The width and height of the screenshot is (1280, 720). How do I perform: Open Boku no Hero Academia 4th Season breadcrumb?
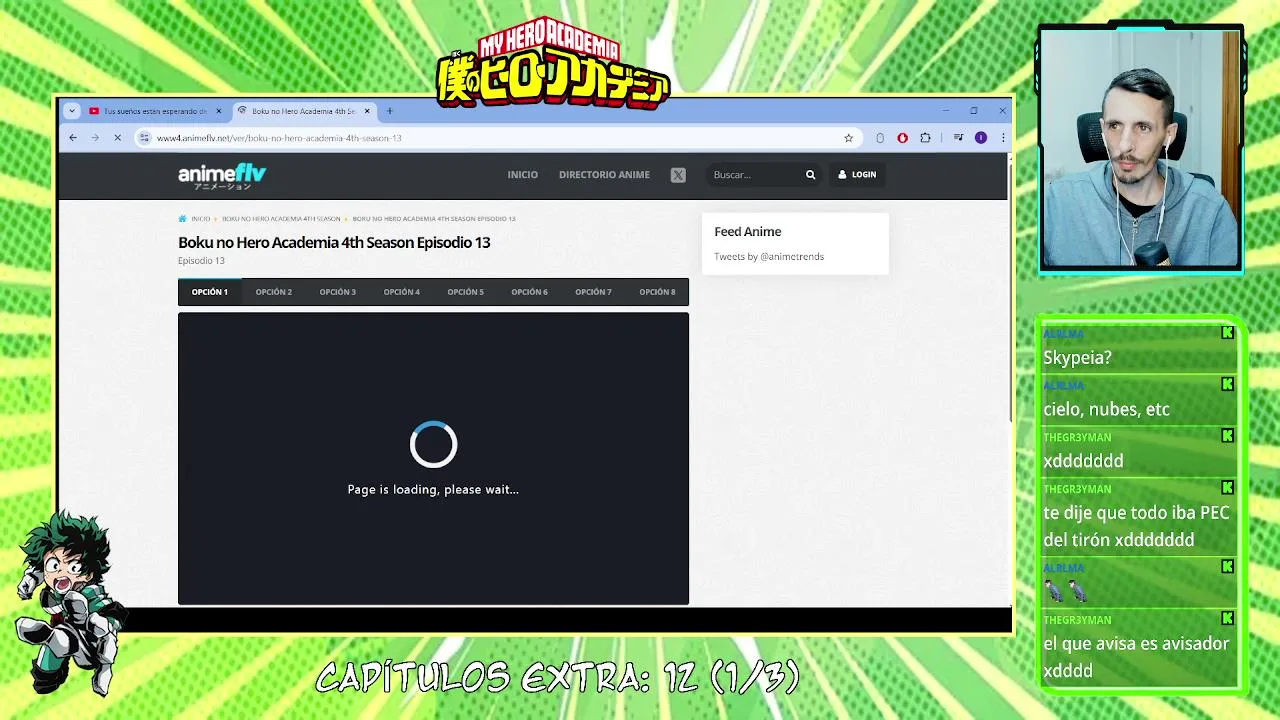(x=281, y=218)
